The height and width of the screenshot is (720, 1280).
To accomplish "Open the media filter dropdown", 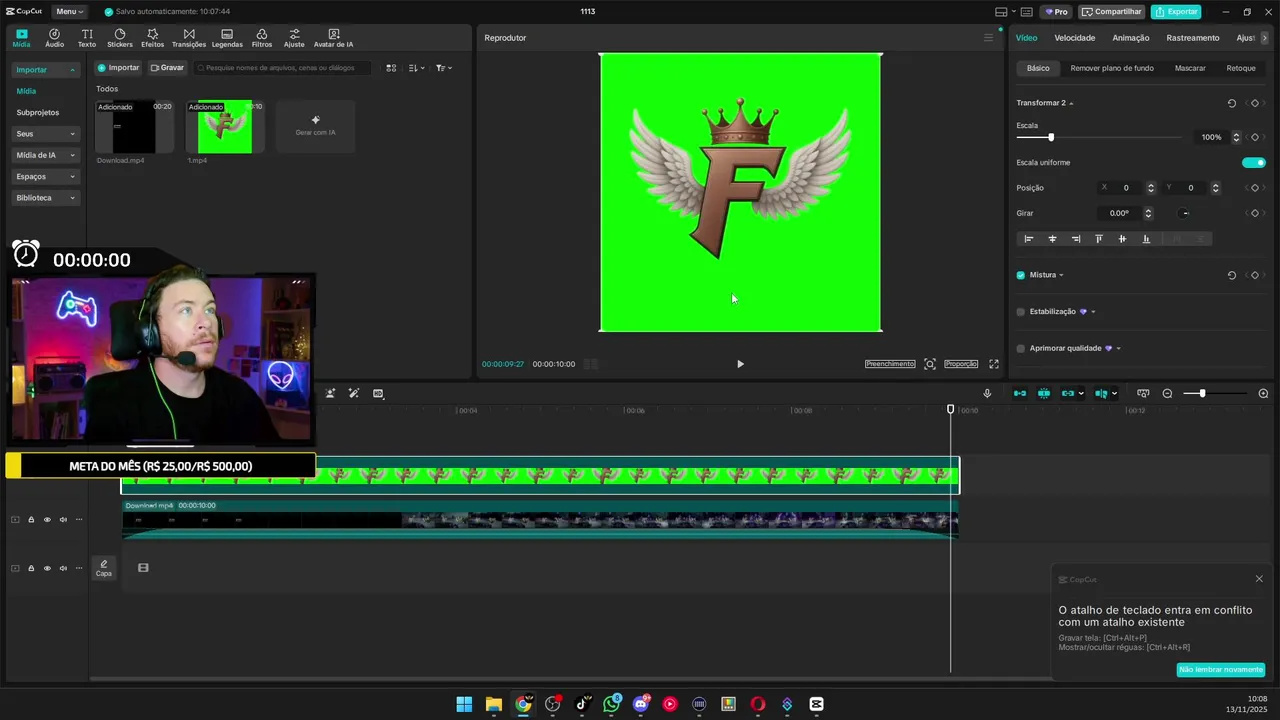I will [444, 68].
